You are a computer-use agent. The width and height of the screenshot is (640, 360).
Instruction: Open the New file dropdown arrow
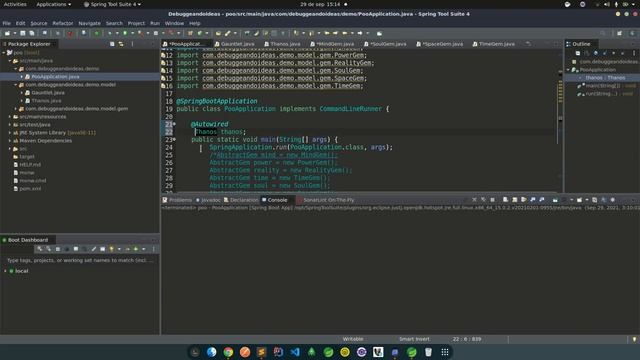pos(14,33)
